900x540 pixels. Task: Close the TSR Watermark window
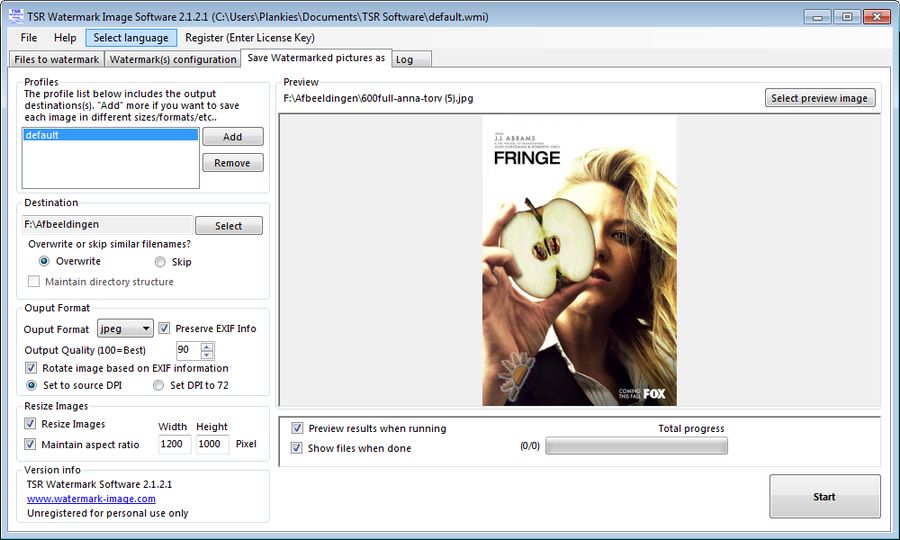click(x=876, y=17)
